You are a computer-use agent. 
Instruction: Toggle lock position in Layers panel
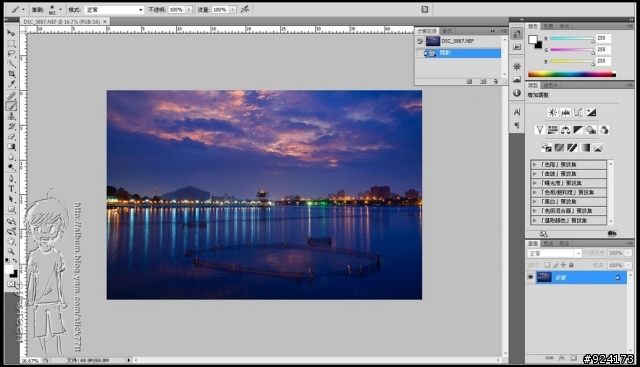563,265
